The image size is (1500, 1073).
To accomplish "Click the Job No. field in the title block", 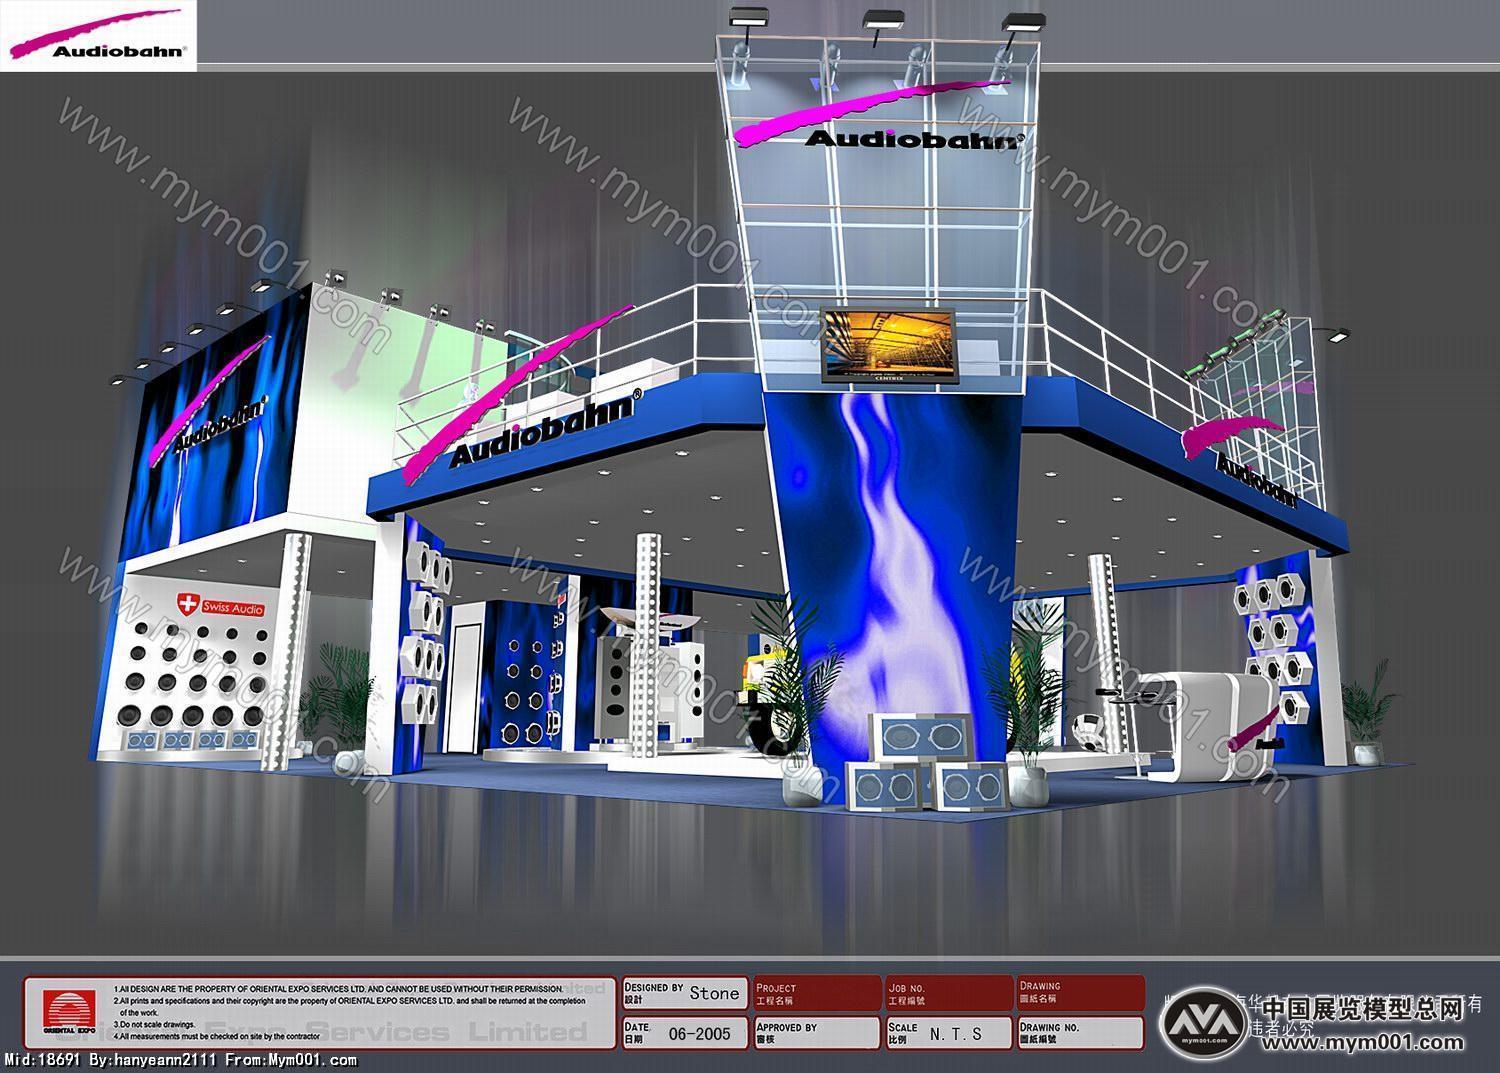I will coord(949,993).
